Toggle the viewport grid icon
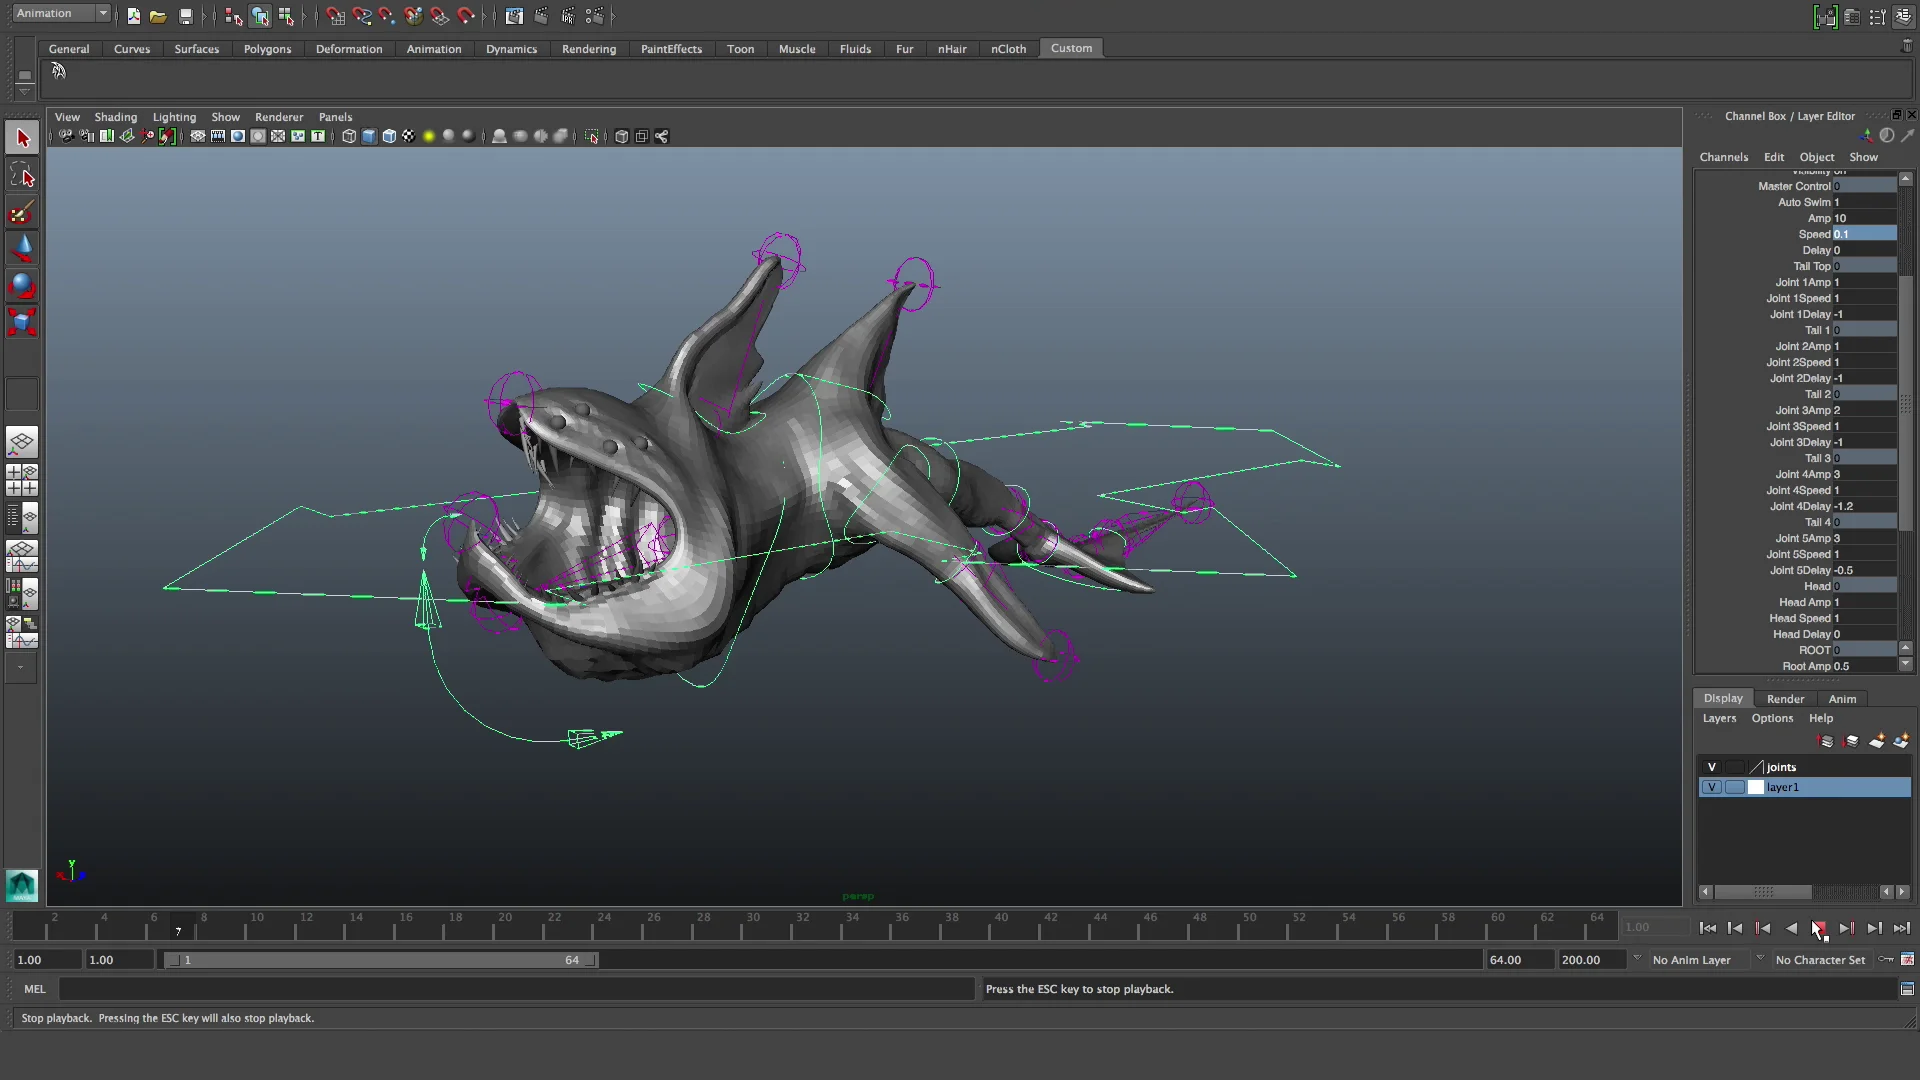The image size is (1920, 1080). (x=198, y=136)
